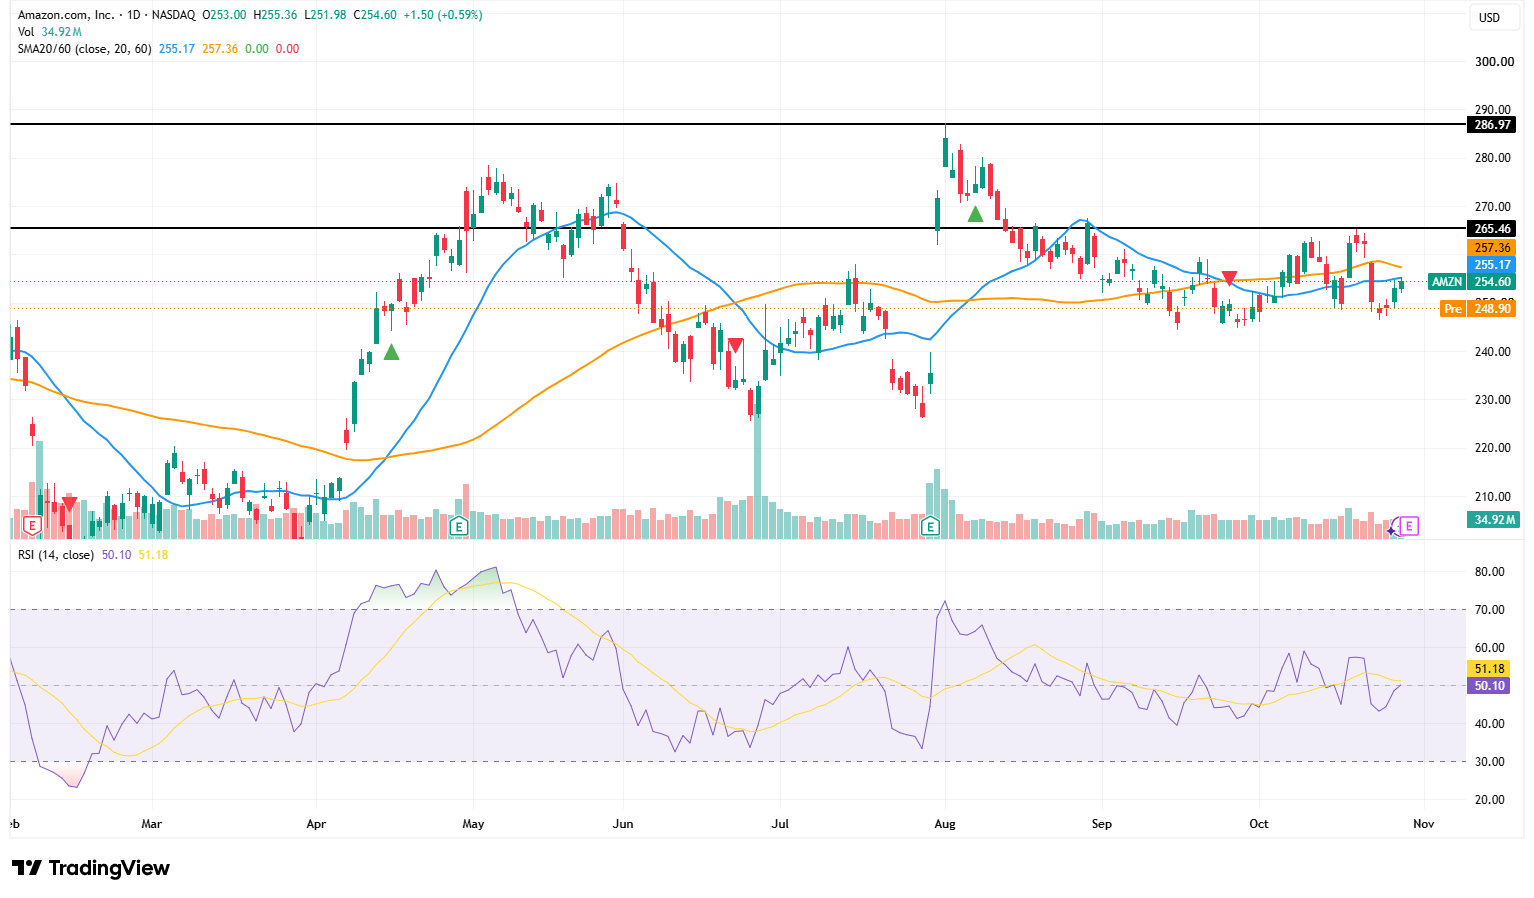Click the Nov label on the time axis
Image resolution: width=1534 pixels, height=898 pixels.
coord(1423,824)
